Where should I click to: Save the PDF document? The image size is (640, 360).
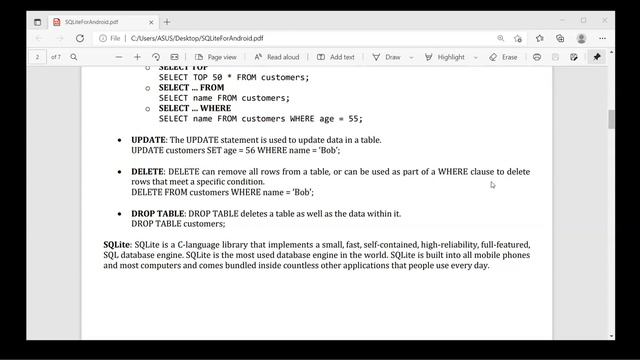point(555,57)
